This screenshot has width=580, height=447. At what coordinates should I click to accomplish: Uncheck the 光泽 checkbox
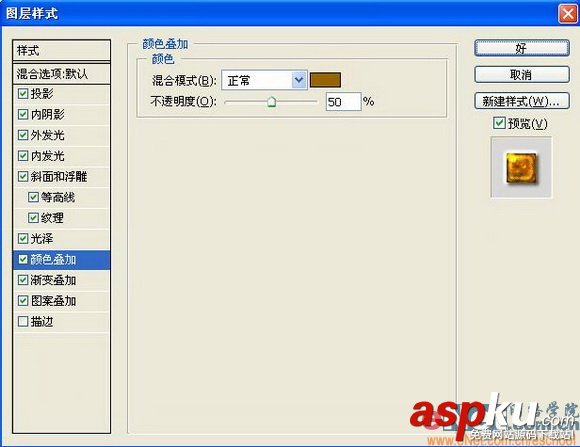(x=23, y=239)
